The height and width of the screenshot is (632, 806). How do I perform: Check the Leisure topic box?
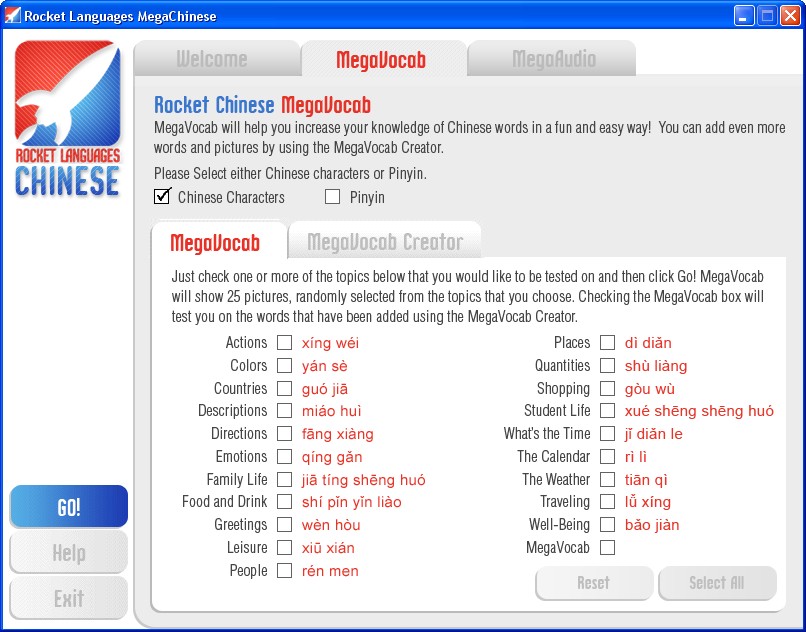284,548
